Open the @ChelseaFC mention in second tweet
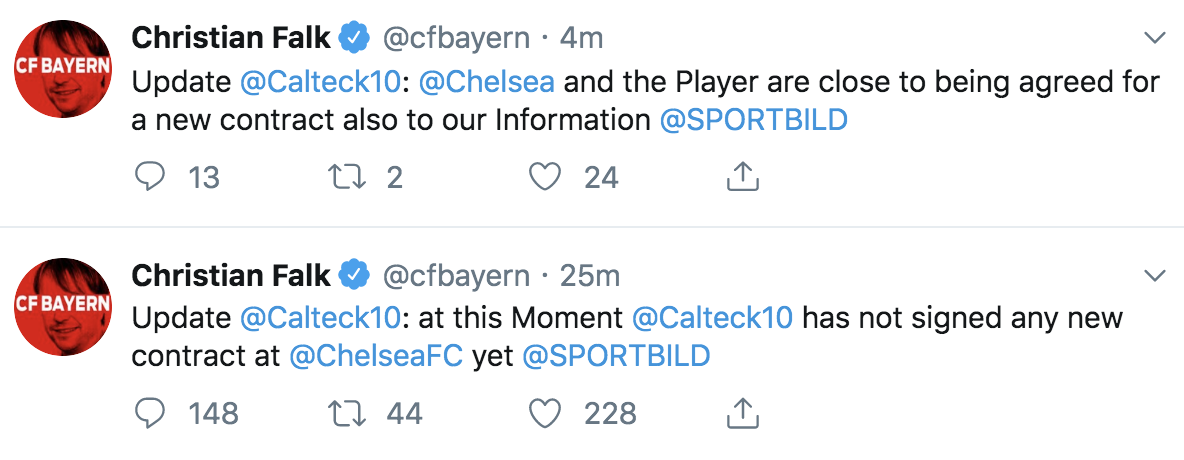1184x460 pixels. coord(376,355)
